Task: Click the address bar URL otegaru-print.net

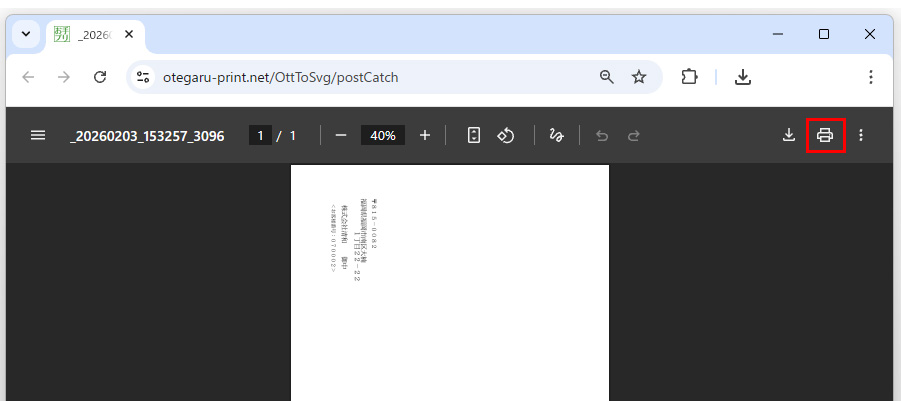Action: pyautogui.click(x=286, y=77)
